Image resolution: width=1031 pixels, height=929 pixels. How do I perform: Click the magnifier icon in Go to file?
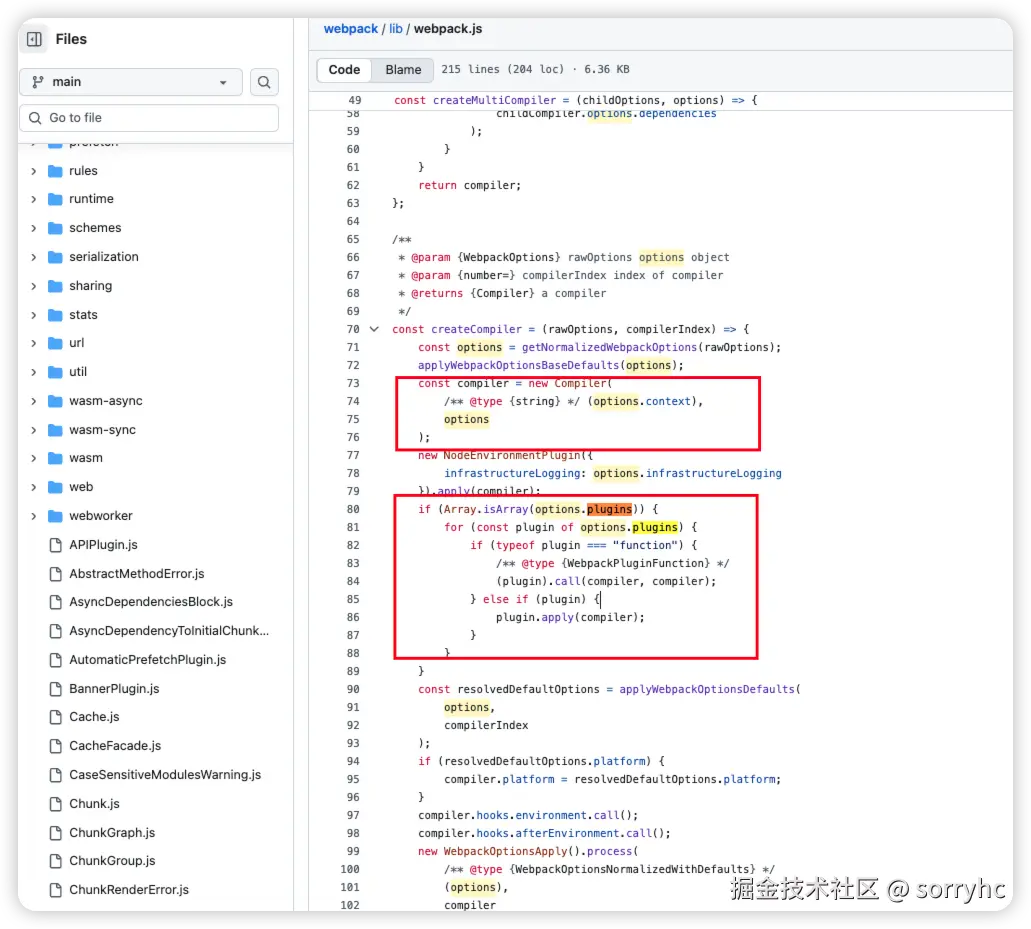pos(35,118)
